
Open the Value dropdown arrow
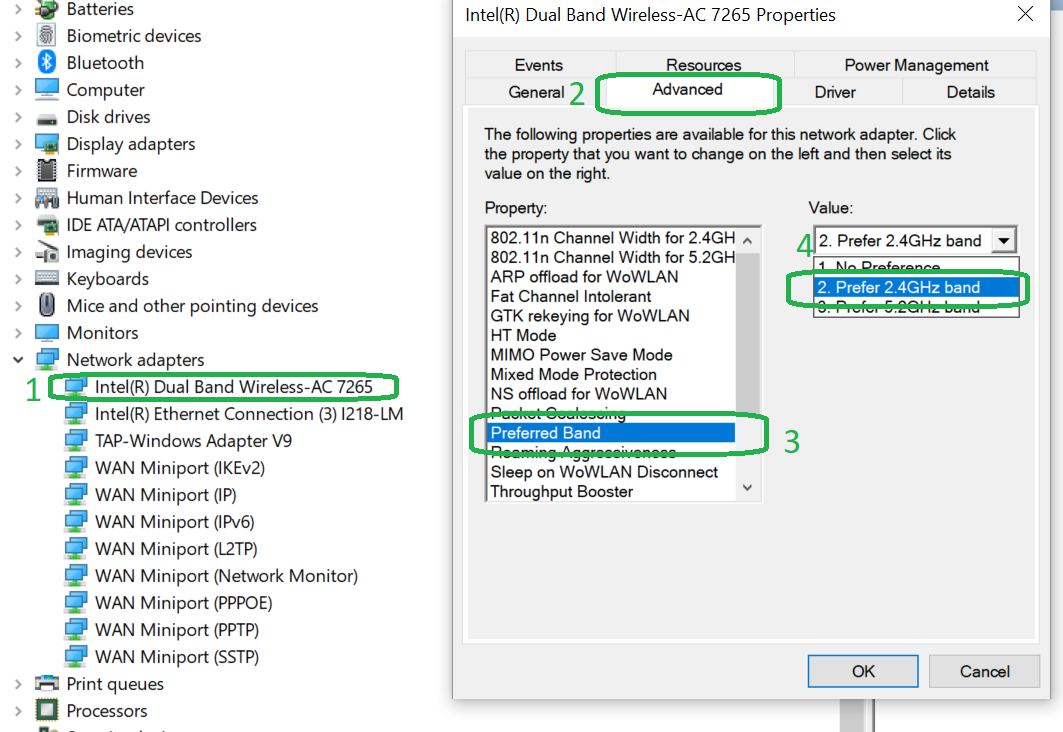pyautogui.click(x=1004, y=241)
